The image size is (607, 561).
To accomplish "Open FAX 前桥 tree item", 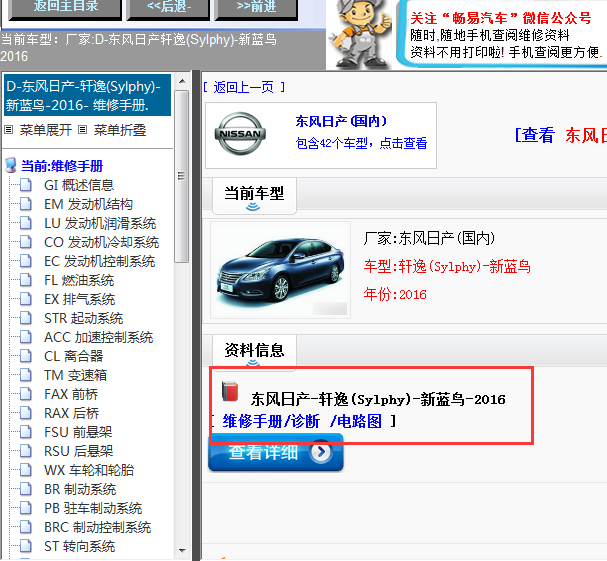I will (x=71, y=394).
